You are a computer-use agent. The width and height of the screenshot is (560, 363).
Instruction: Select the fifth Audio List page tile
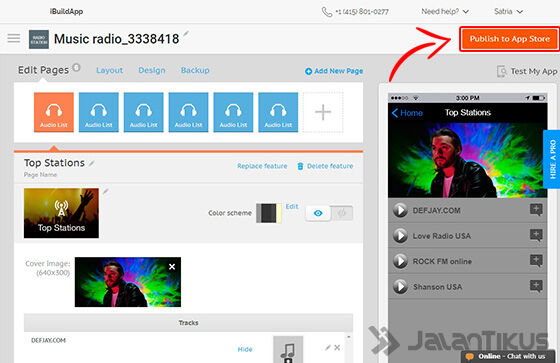click(x=233, y=112)
